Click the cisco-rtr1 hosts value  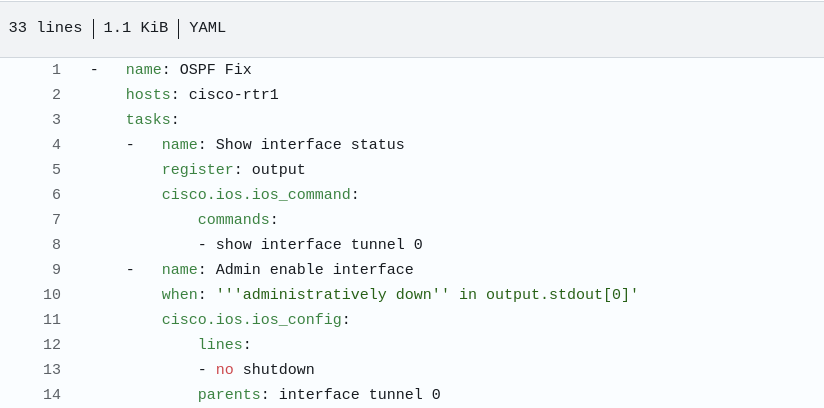[x=233, y=95]
